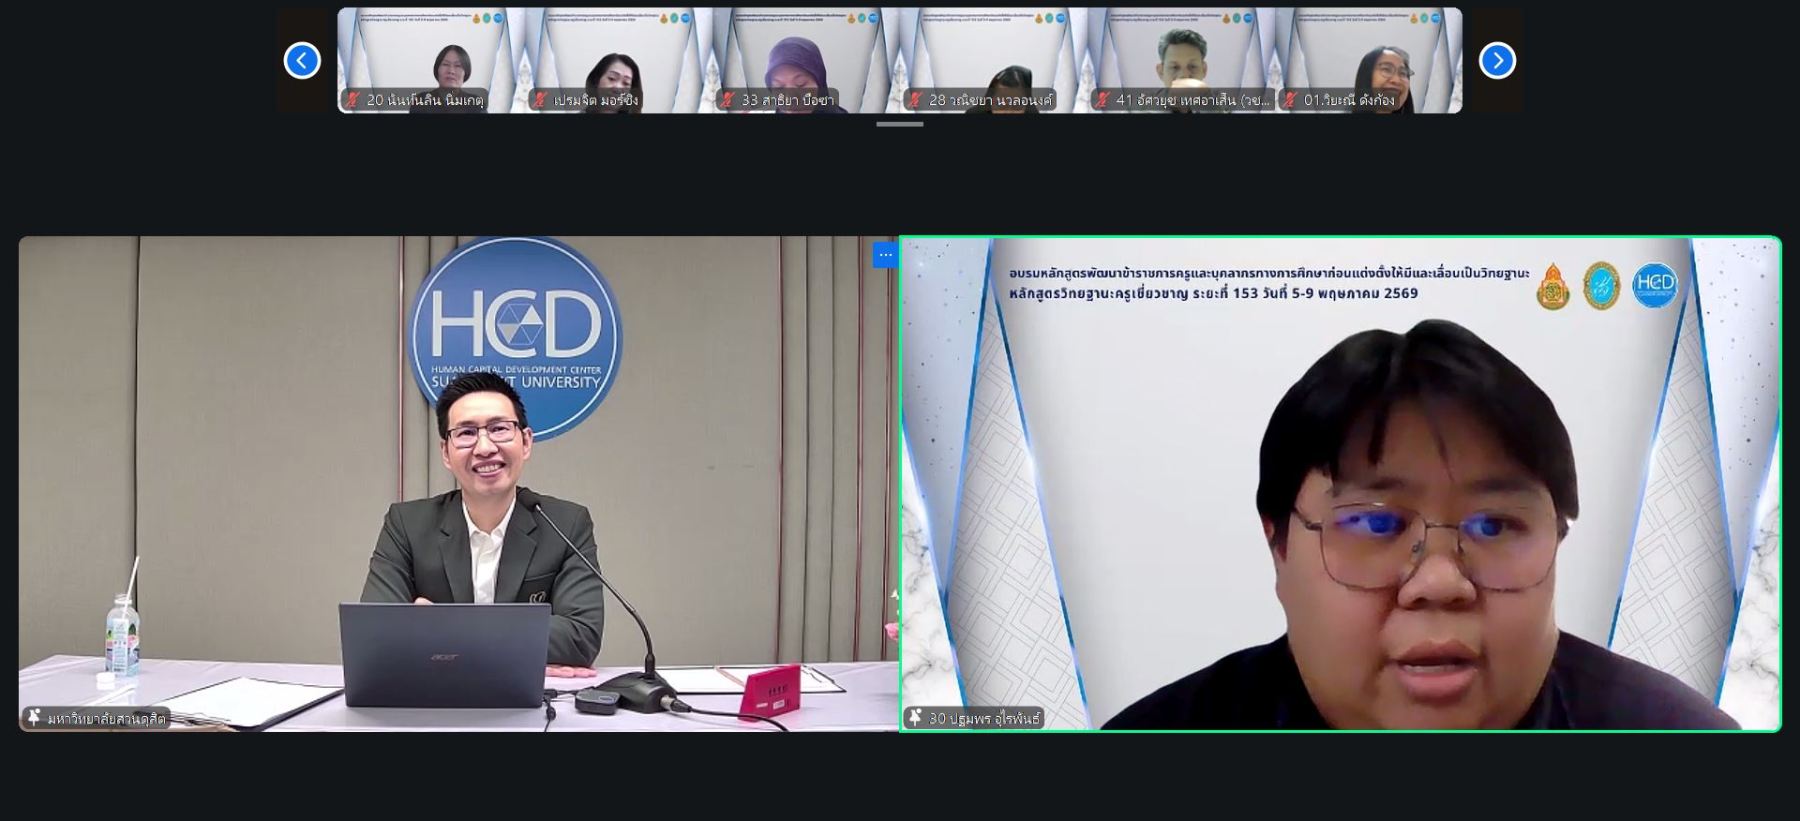
Task: Click muted mic icon of participant 41
Action: point(1103,100)
